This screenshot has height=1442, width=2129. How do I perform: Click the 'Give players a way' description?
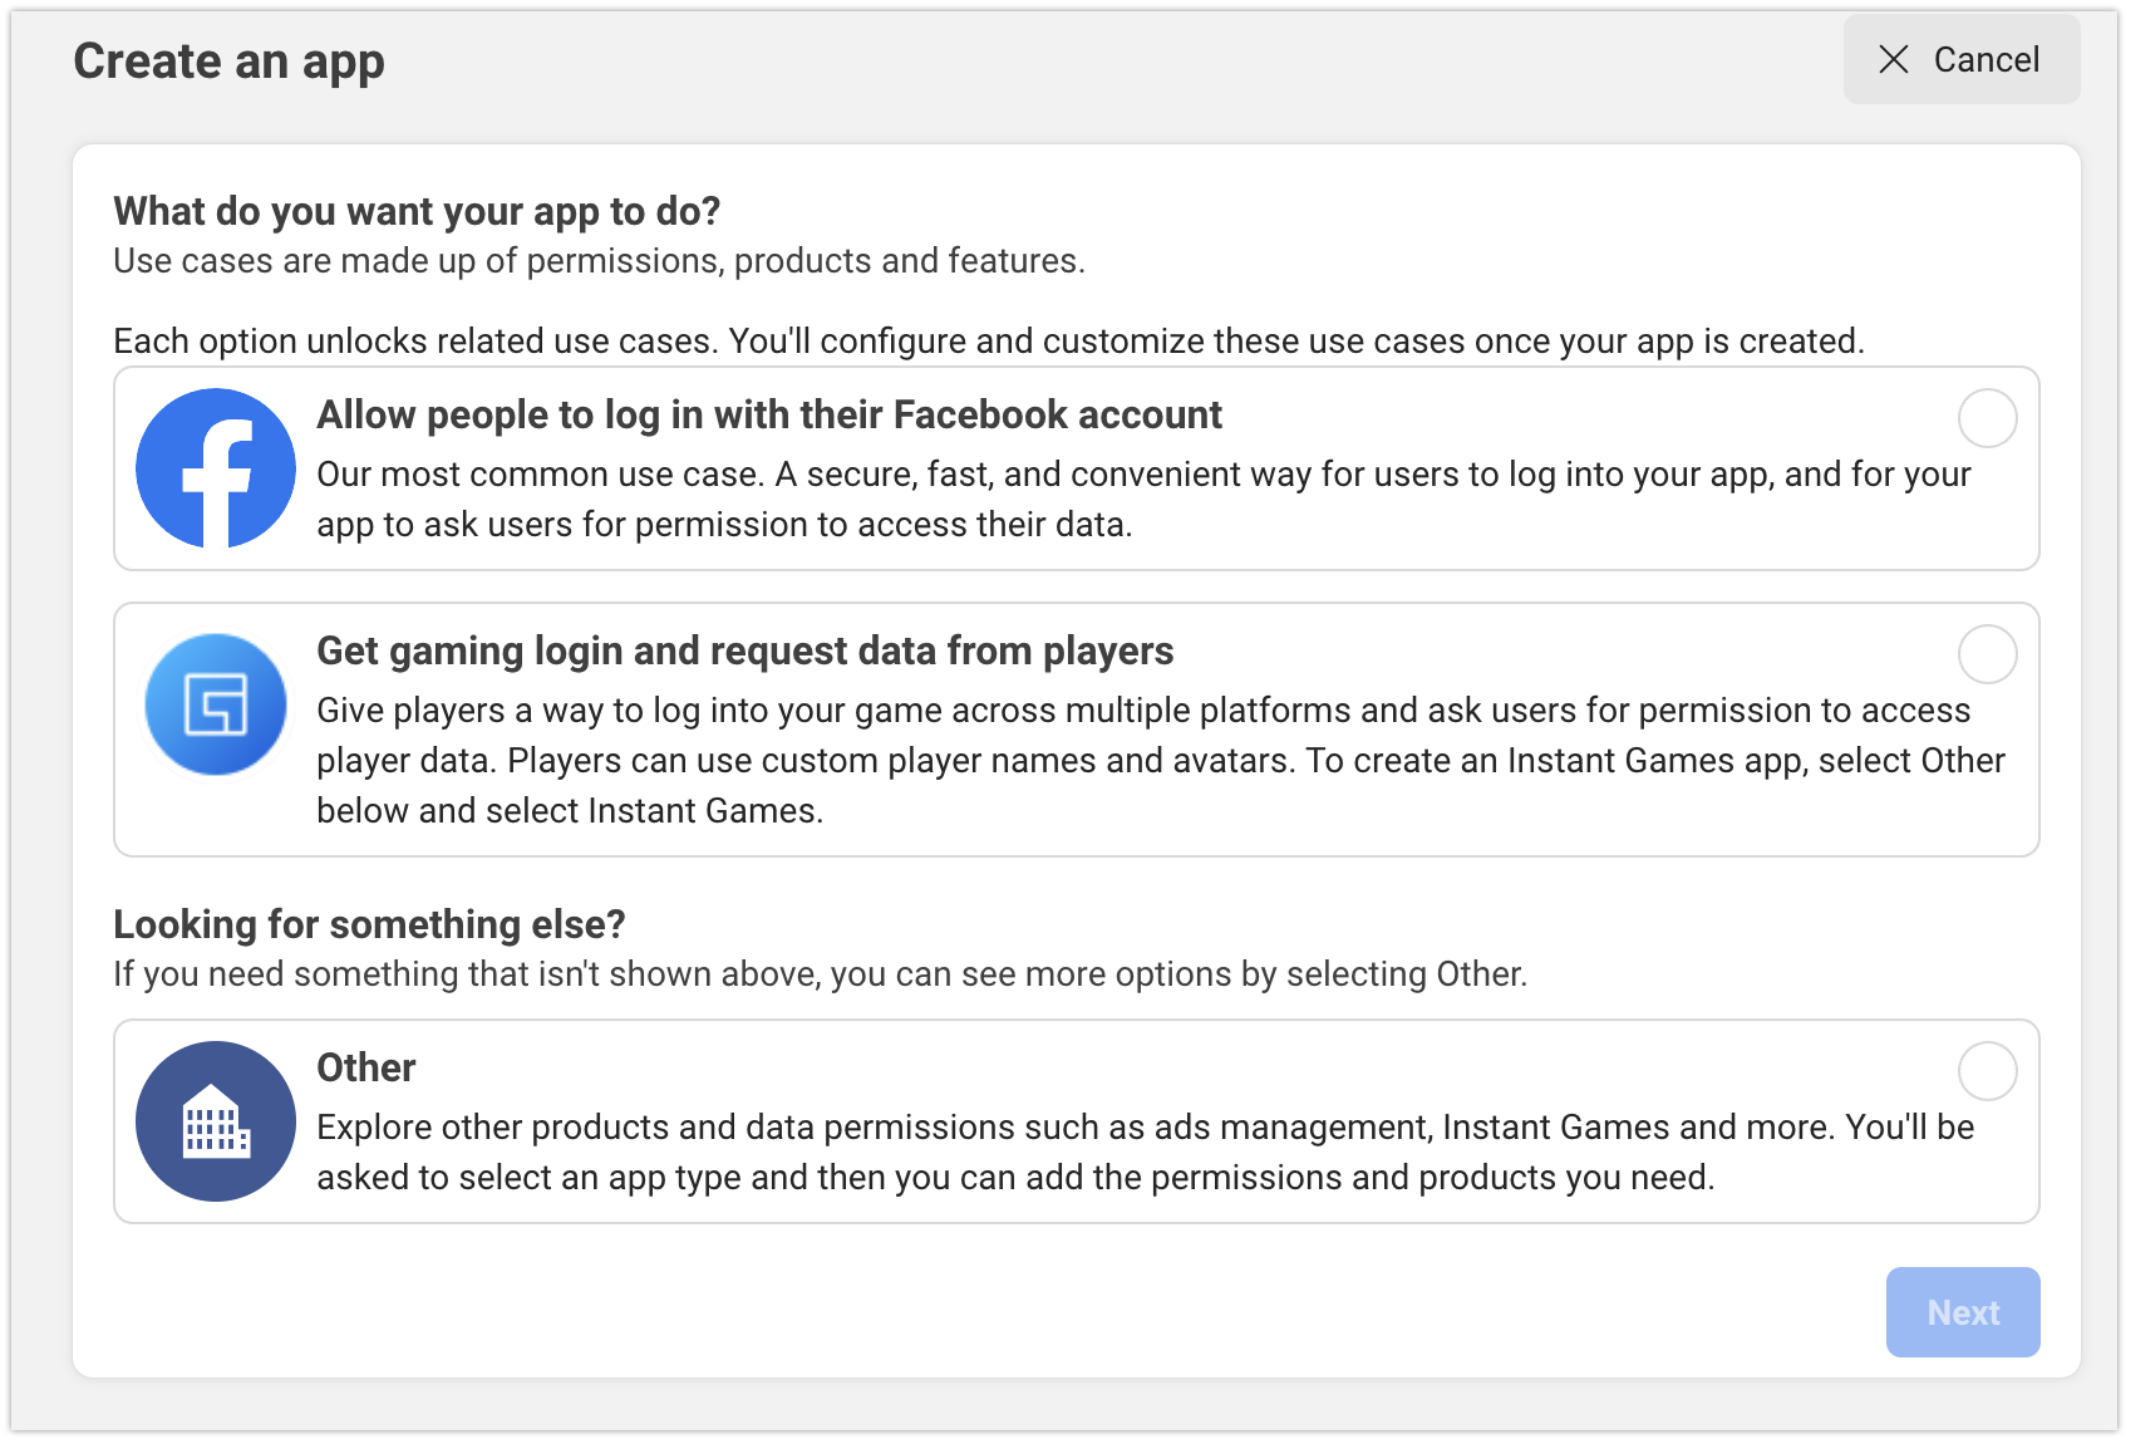pos(1160,760)
